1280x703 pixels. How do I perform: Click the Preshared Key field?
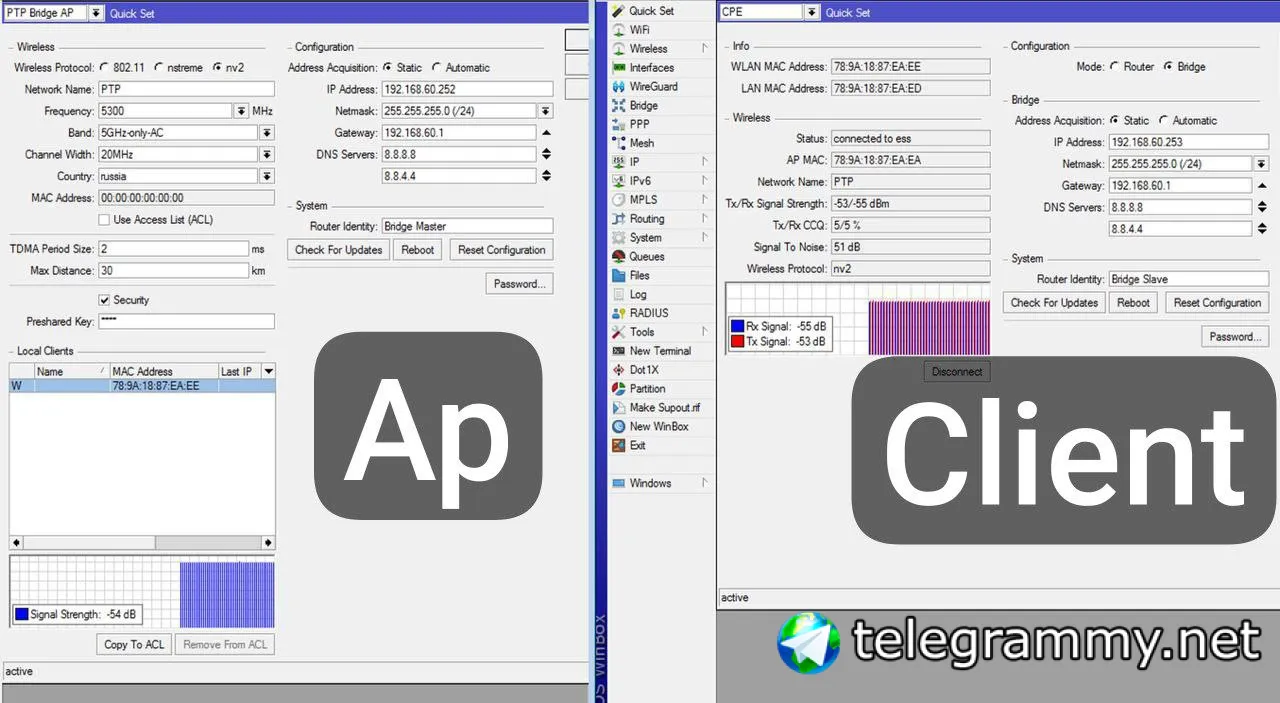click(x=185, y=322)
